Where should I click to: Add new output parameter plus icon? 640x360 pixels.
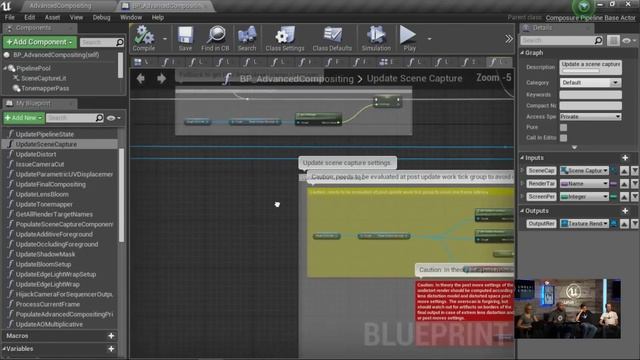coord(625,211)
